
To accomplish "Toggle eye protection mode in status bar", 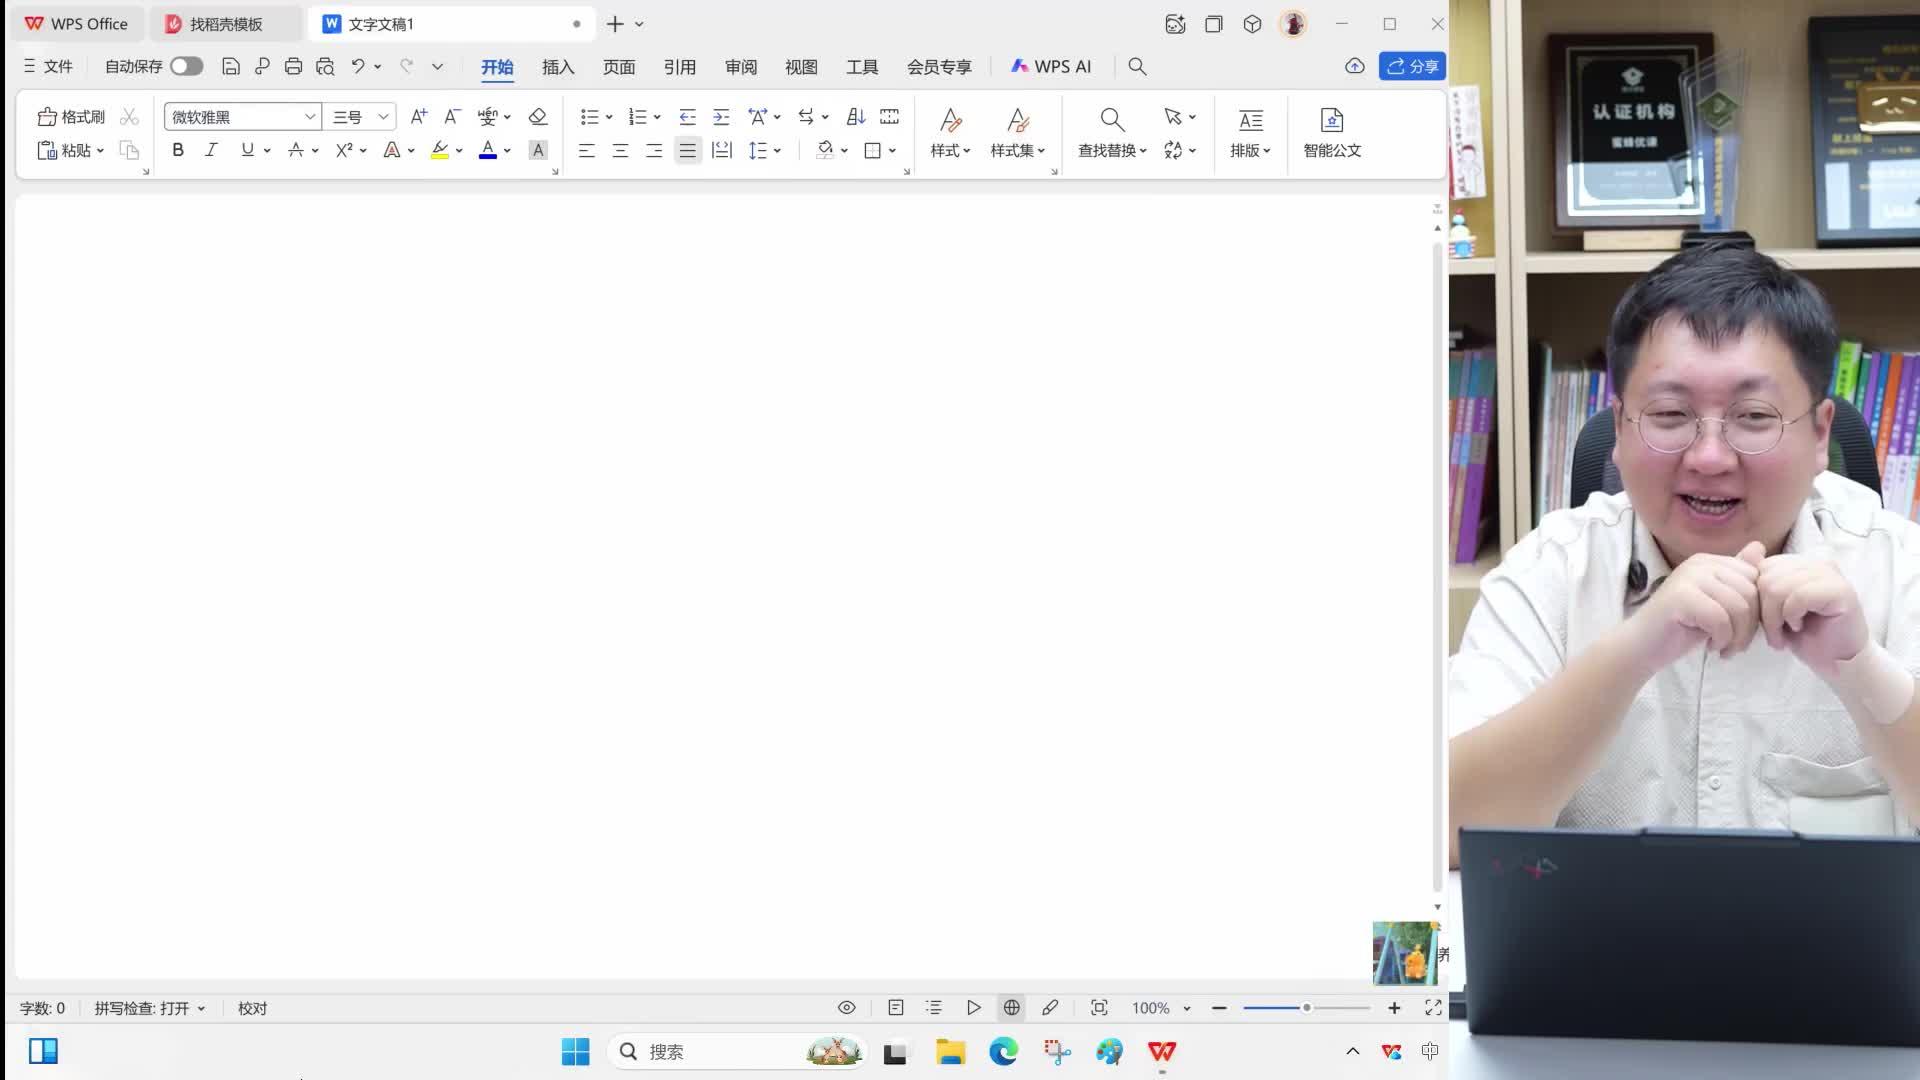I will point(846,1008).
